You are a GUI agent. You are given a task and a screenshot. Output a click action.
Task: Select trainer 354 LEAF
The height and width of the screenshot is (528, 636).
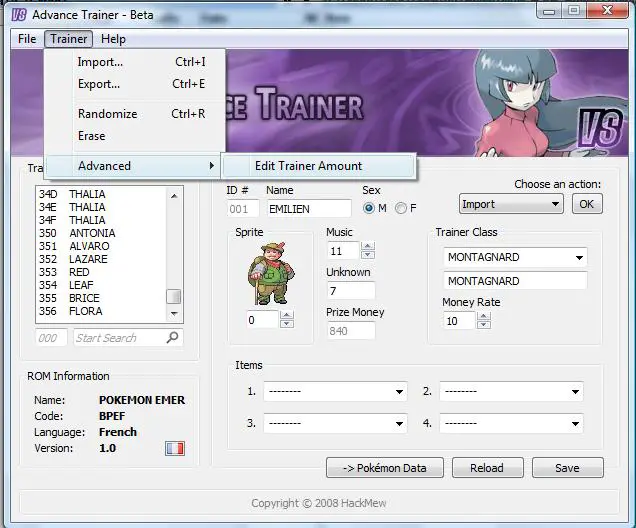point(101,285)
